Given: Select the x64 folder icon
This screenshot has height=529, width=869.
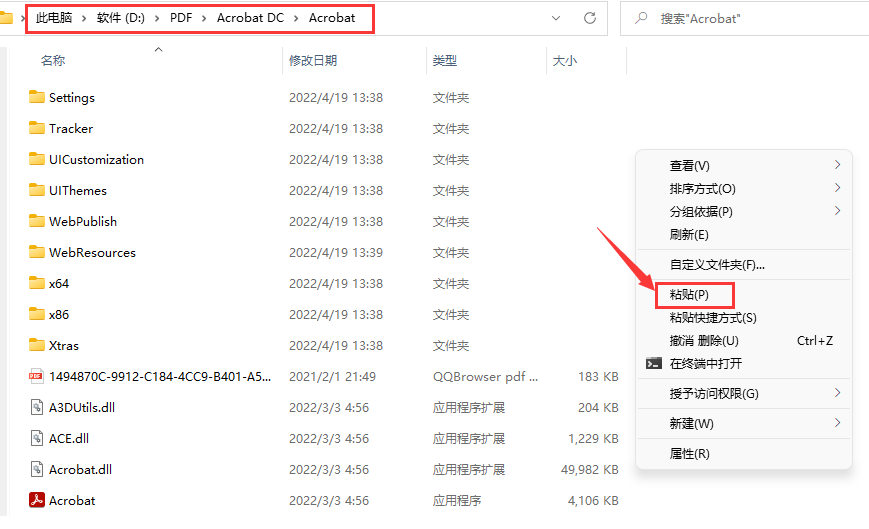Looking at the screenshot, I should (37, 283).
